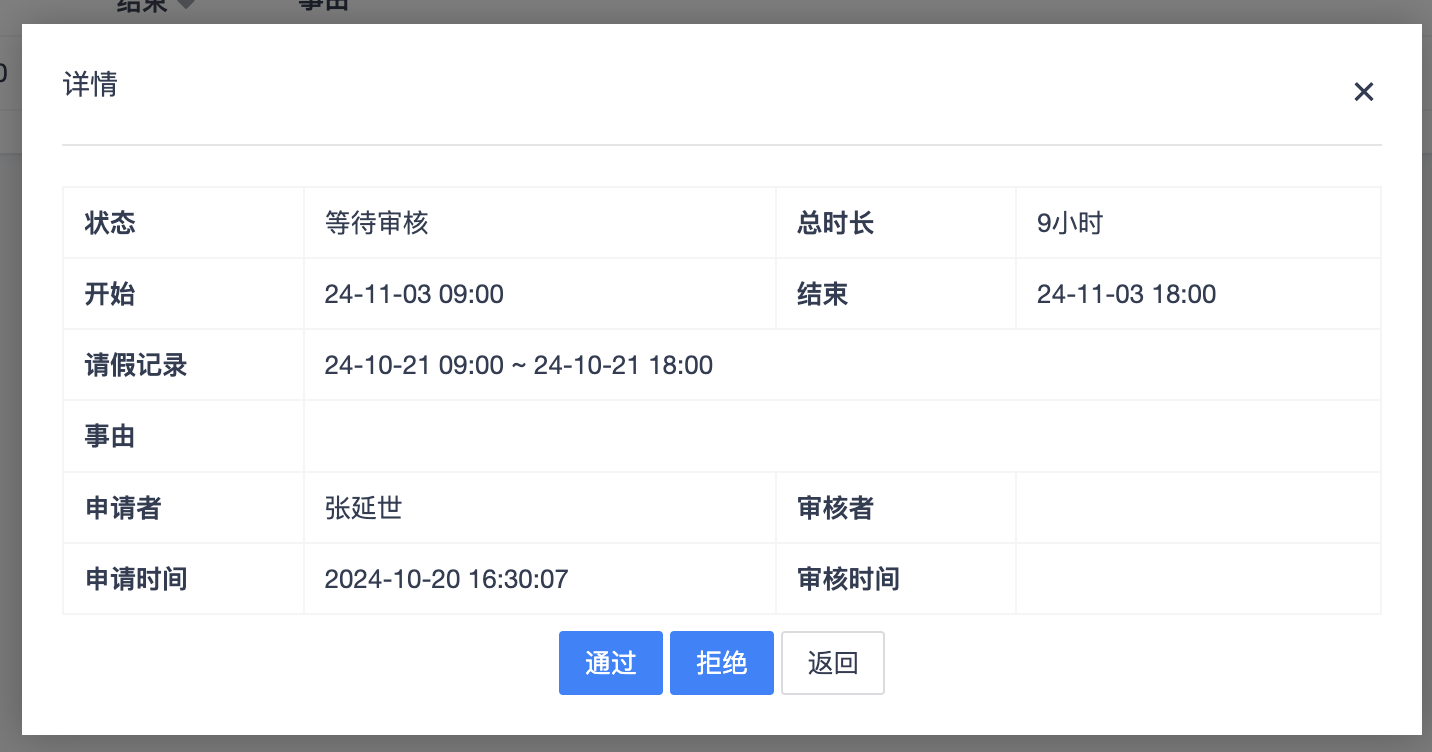Select the 9小时 total duration value
1432x752 pixels.
click(1069, 223)
